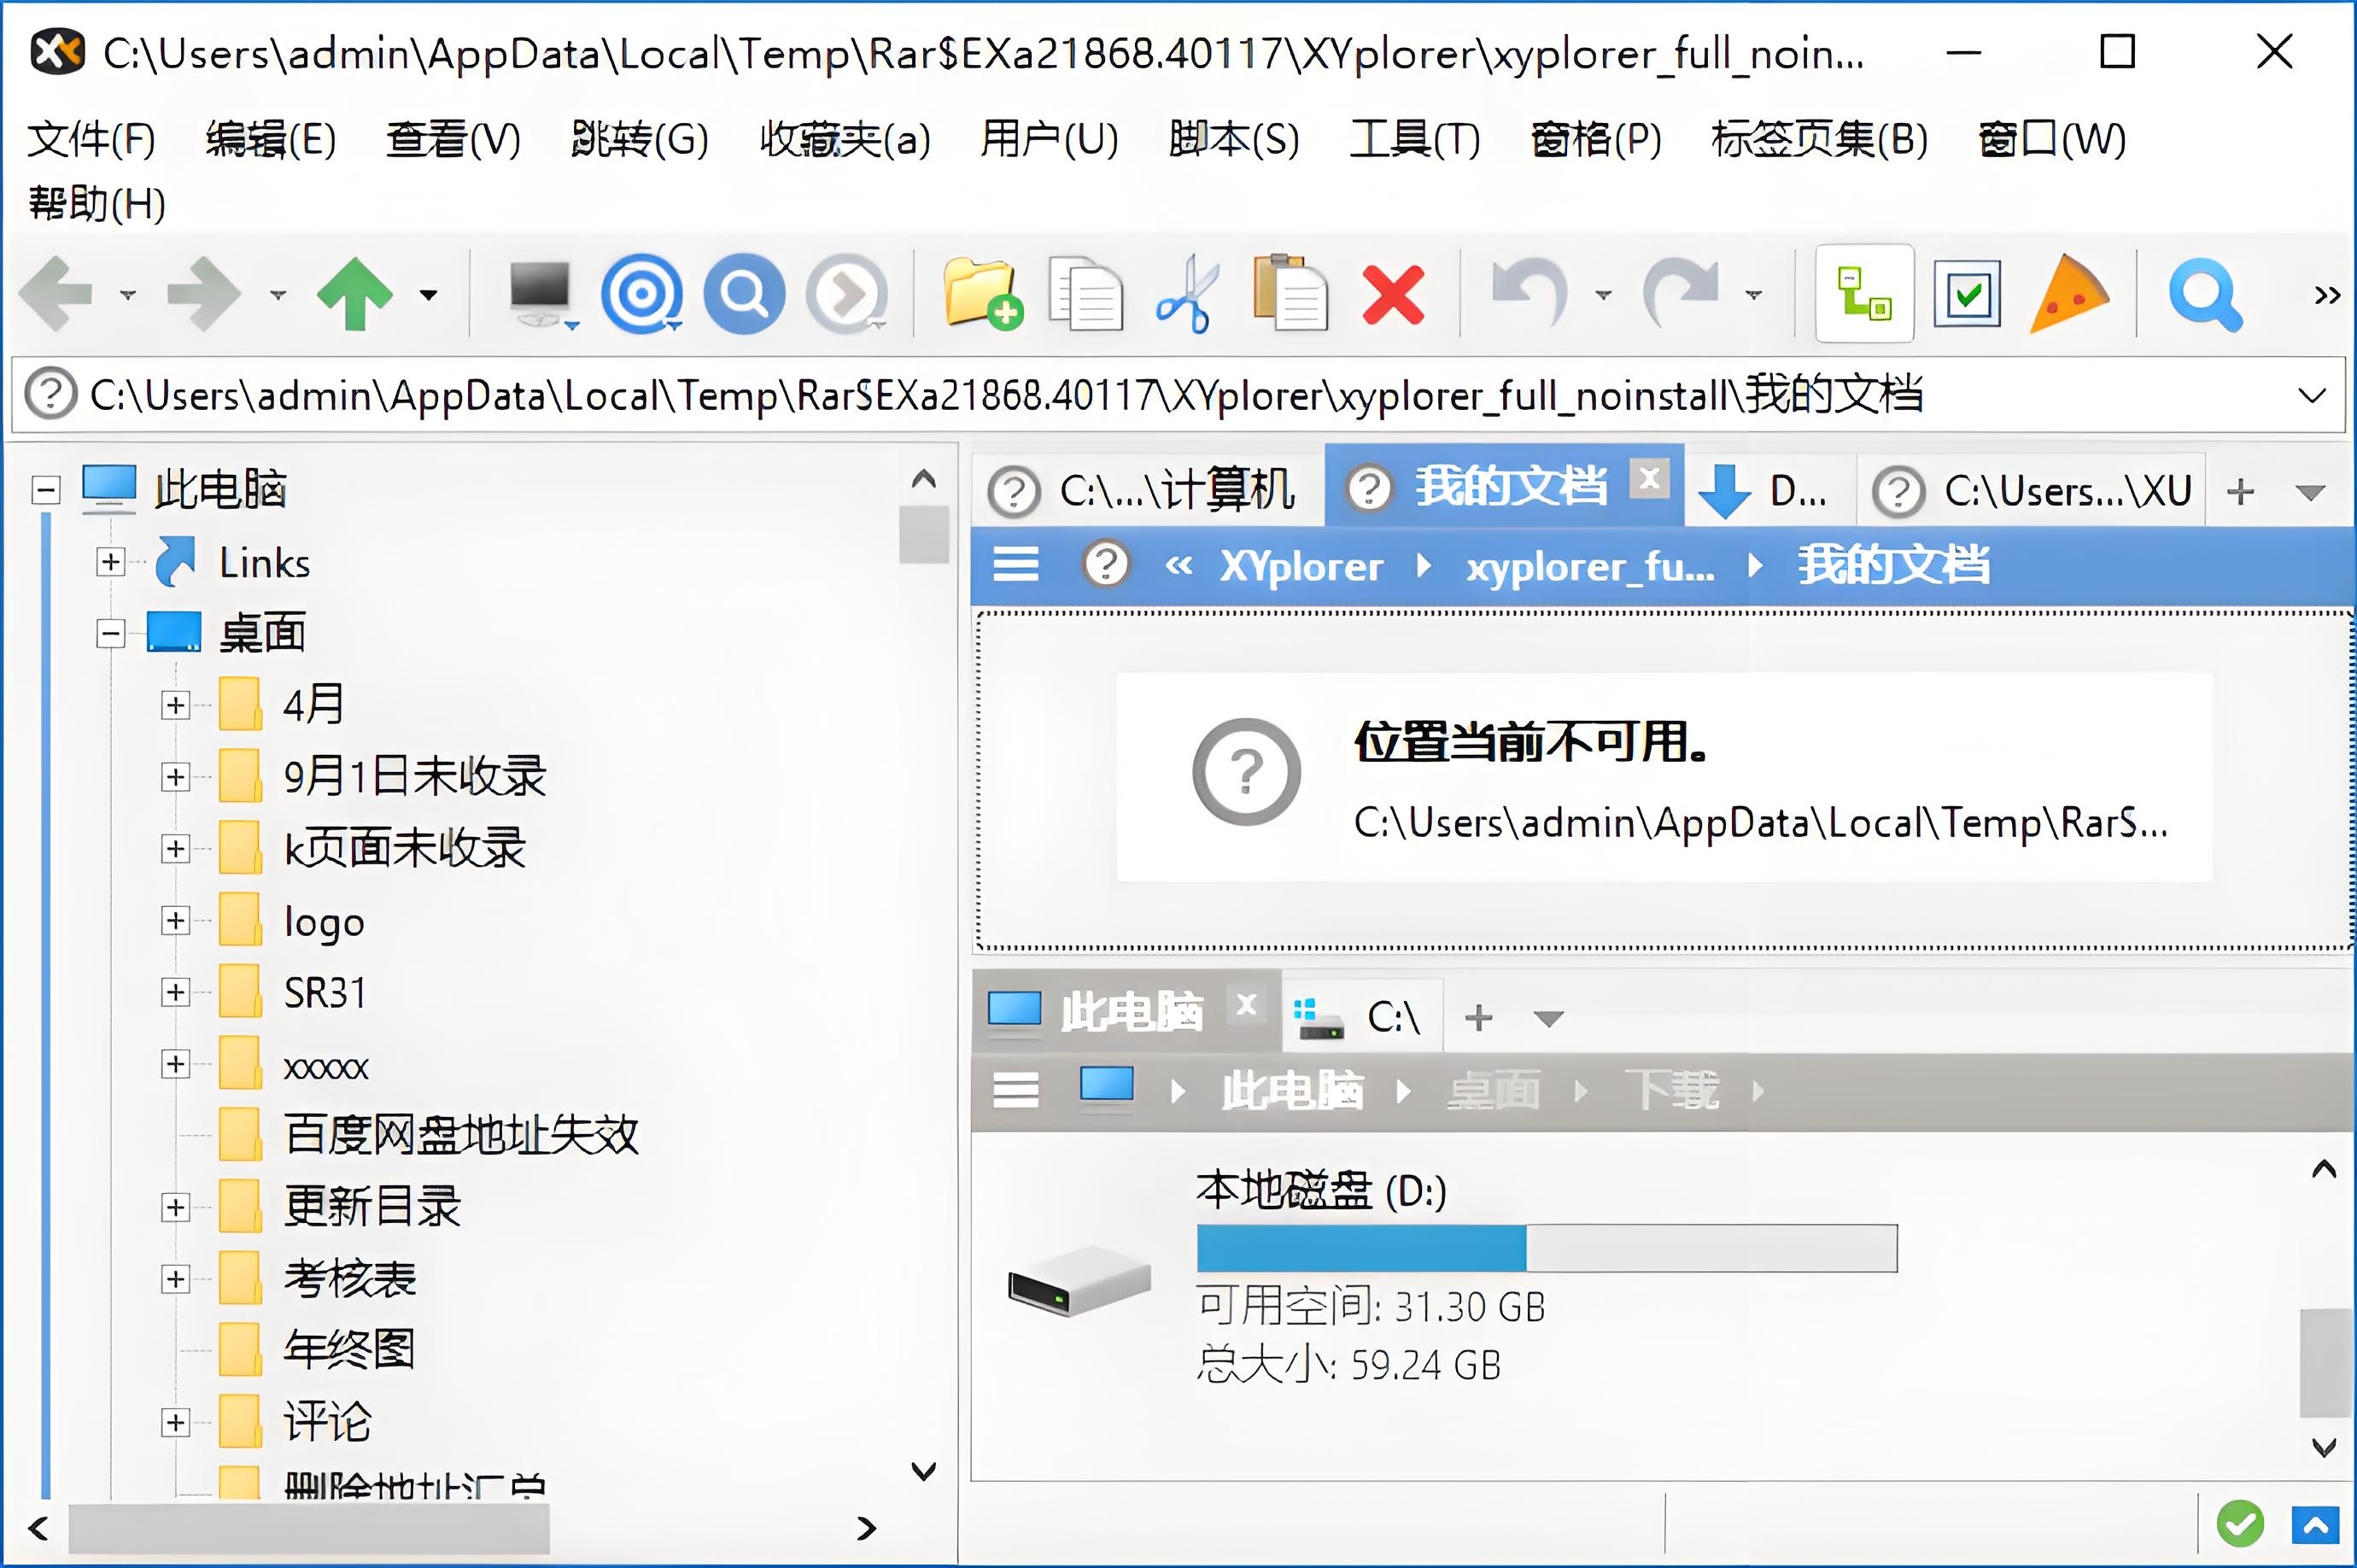
Task: Click XYplorer breadcrumb in path bar
Action: click(x=1301, y=567)
